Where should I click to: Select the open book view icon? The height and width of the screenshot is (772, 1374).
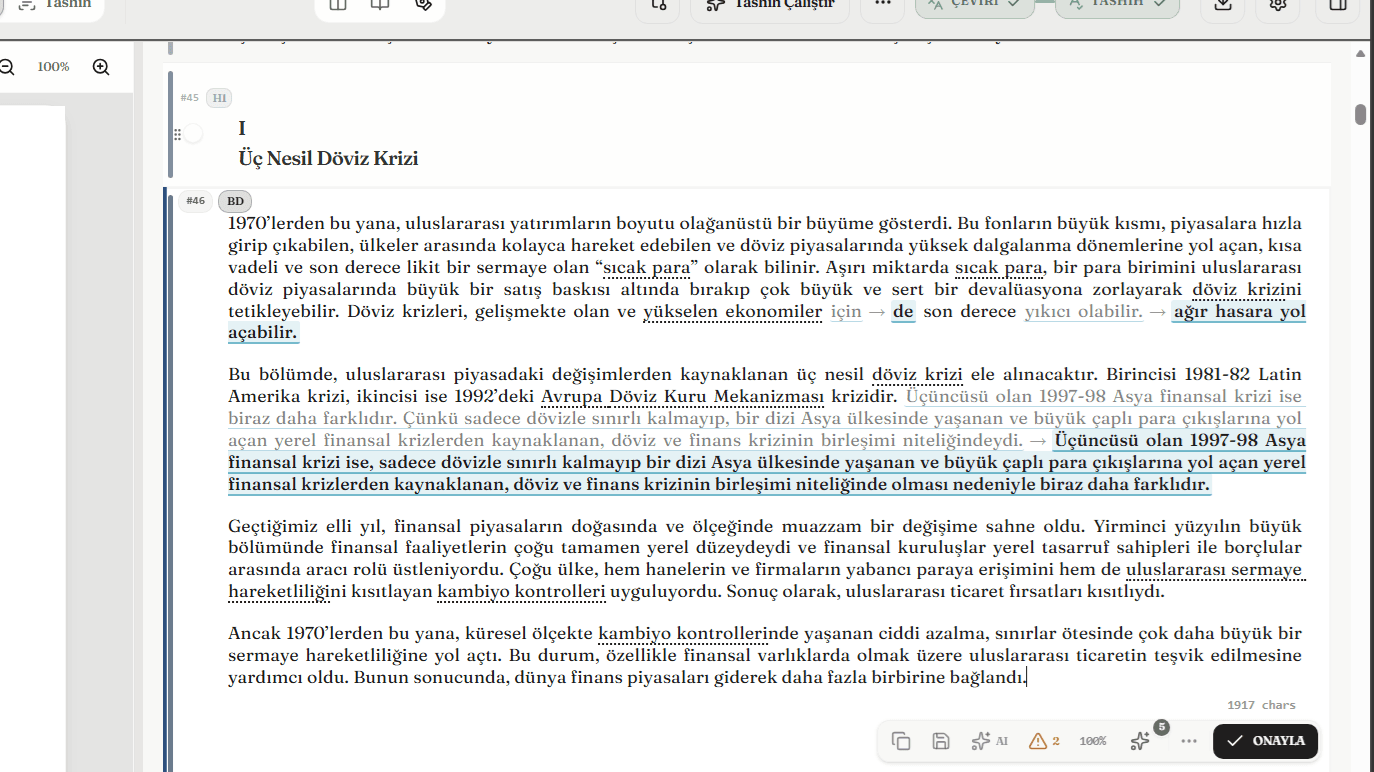coord(380,5)
